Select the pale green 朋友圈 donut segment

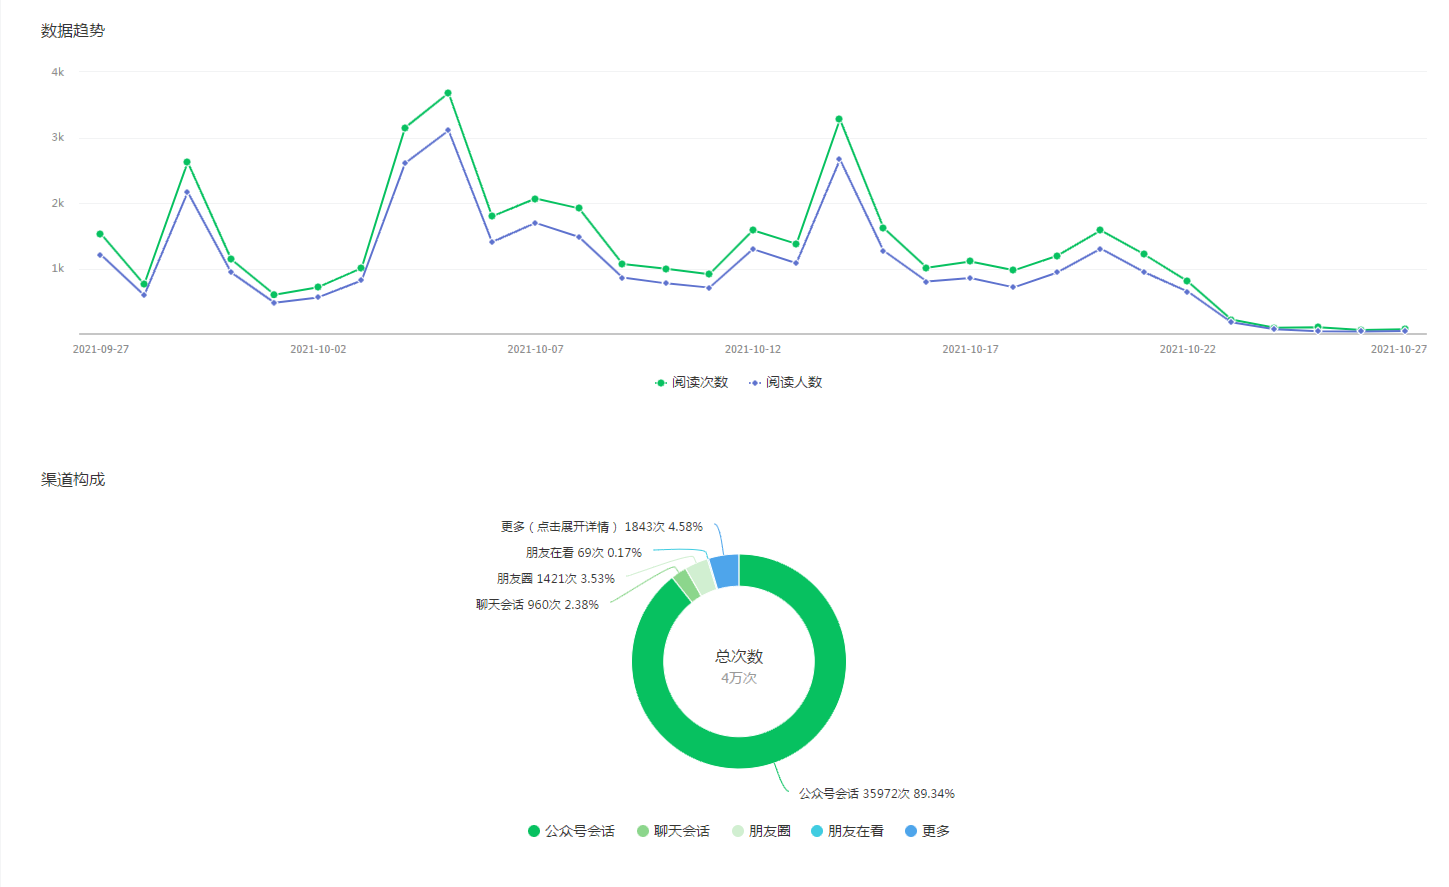pos(701,579)
